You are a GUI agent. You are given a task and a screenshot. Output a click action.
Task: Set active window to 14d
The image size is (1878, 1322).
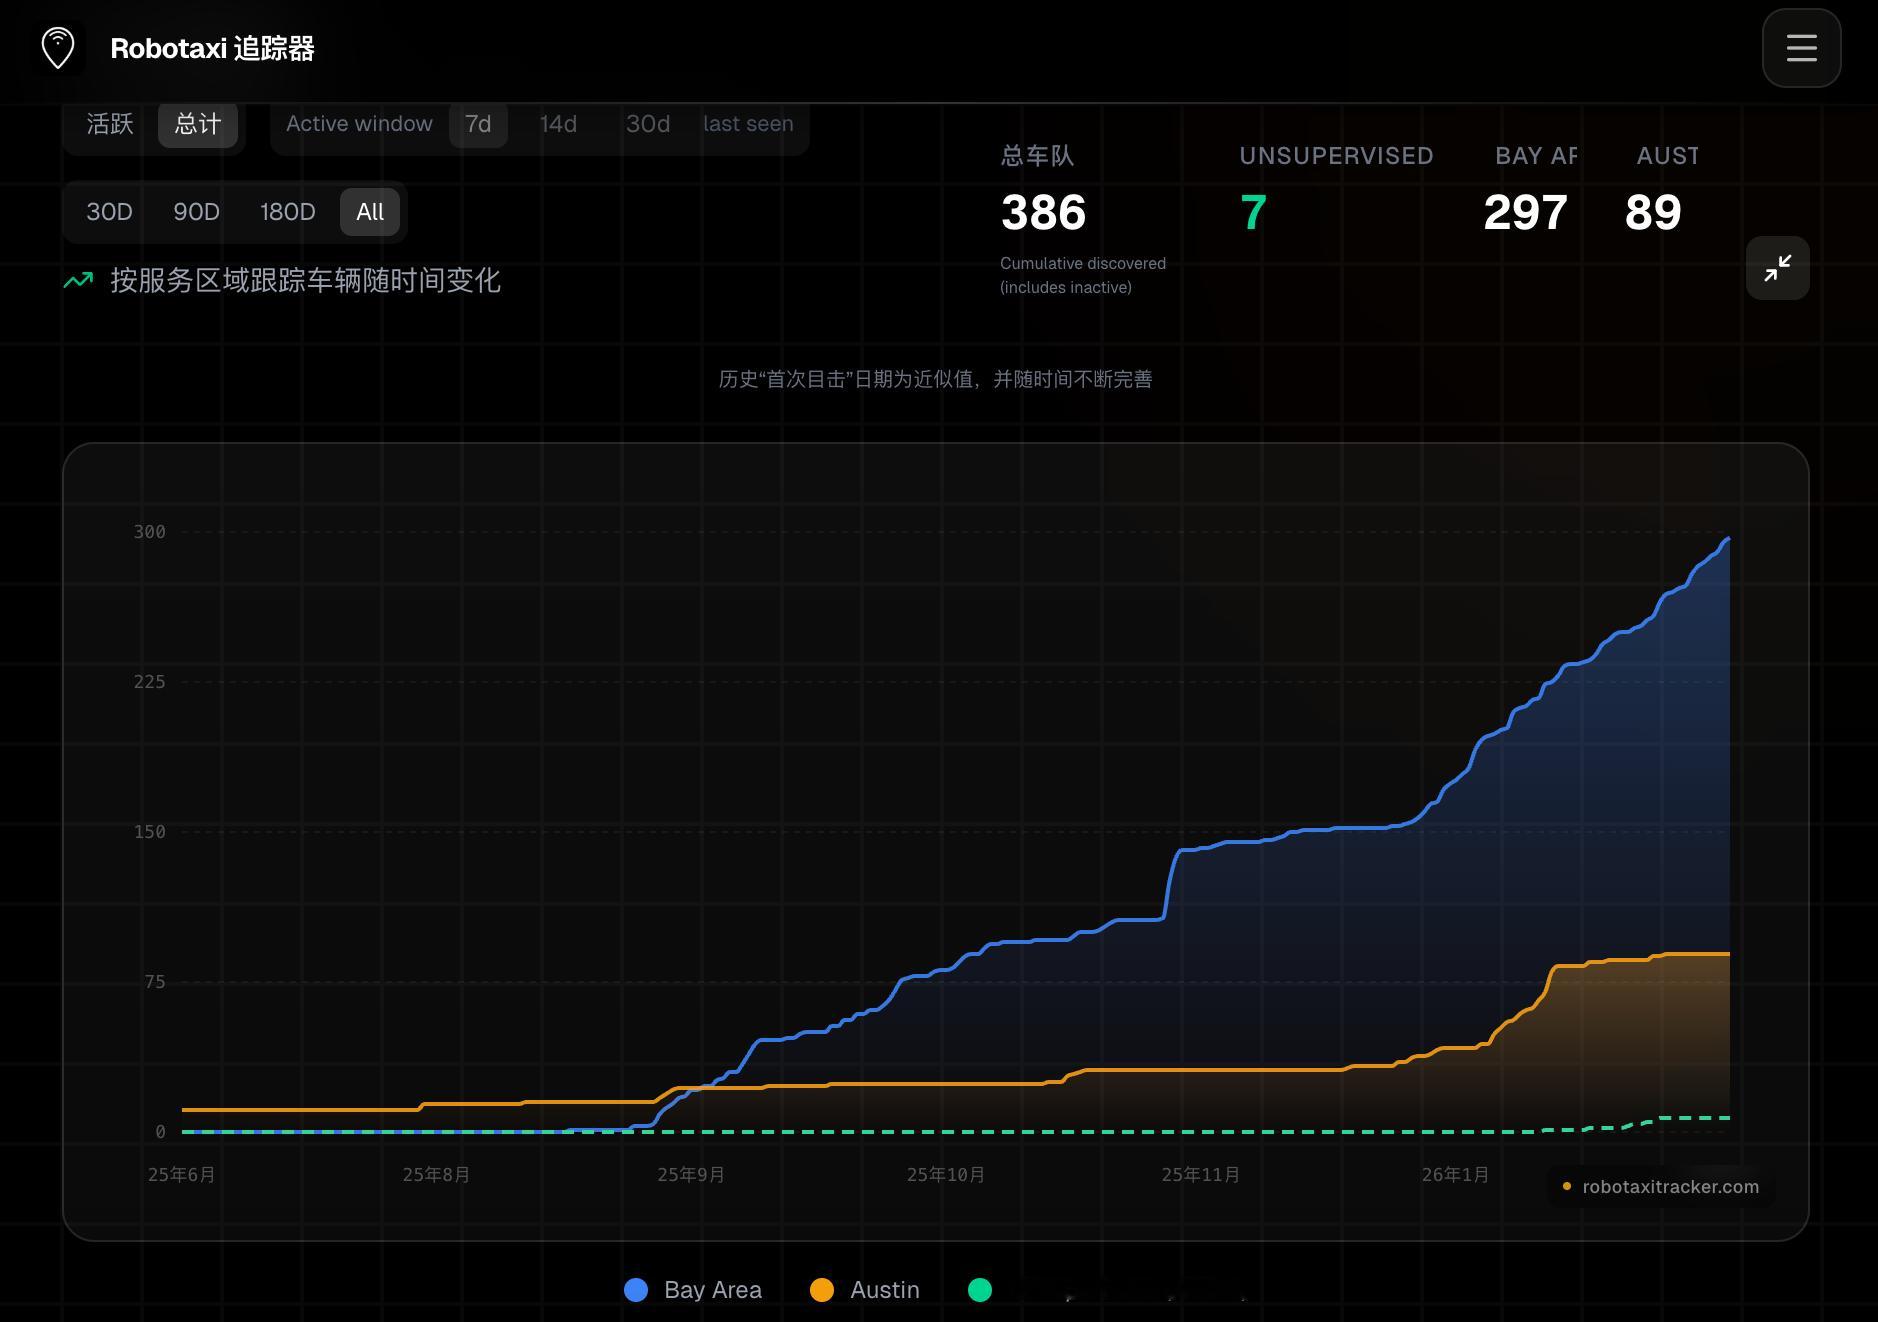click(558, 124)
